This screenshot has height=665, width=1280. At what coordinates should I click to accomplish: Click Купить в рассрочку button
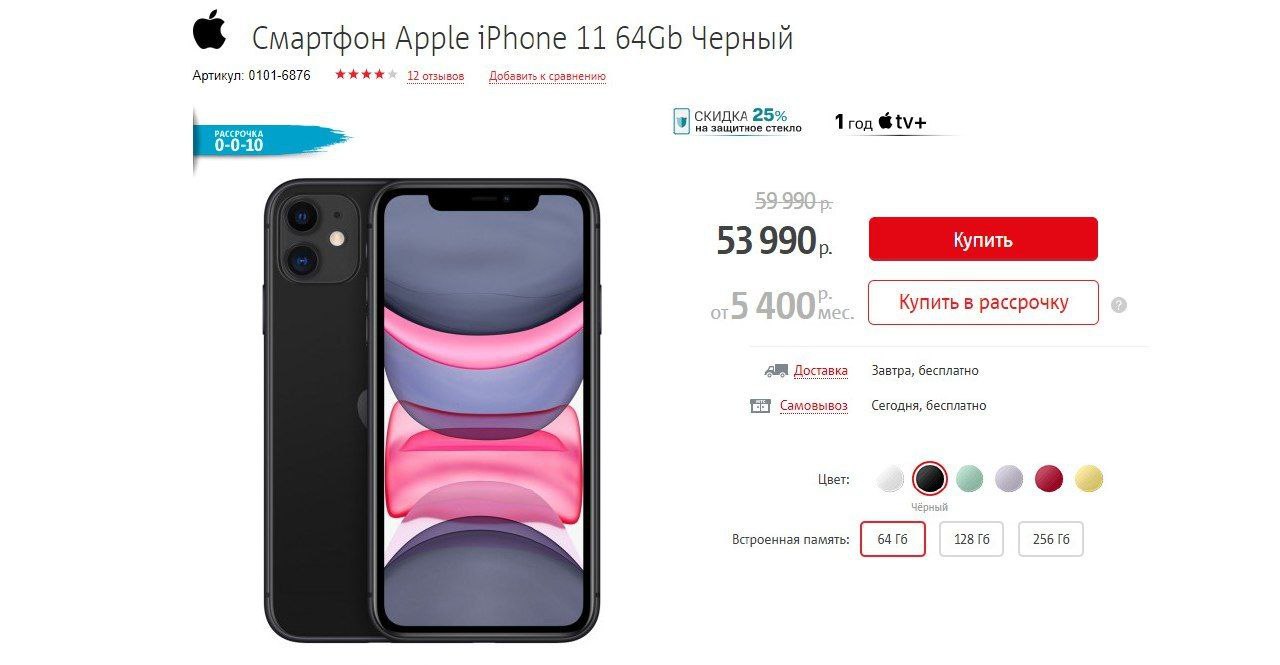(983, 303)
